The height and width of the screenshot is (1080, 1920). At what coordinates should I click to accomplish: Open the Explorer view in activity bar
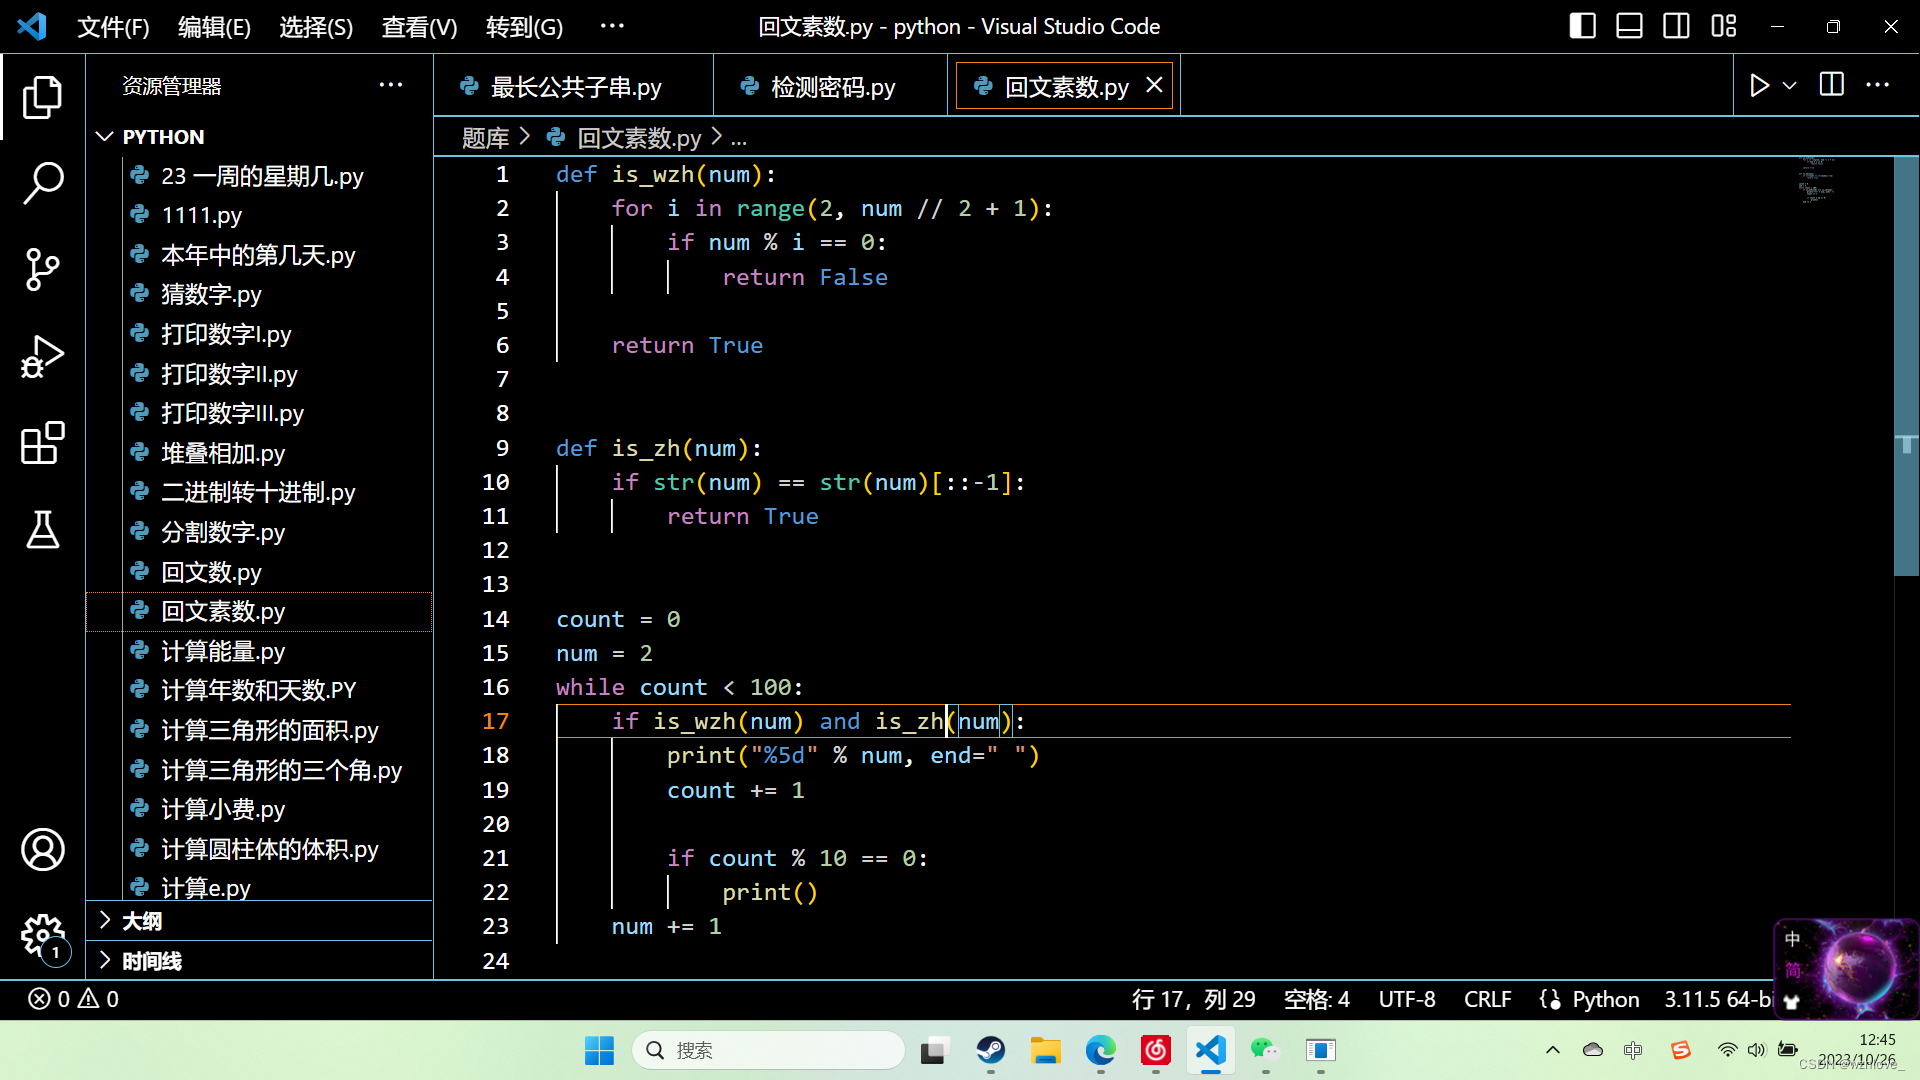pyautogui.click(x=42, y=97)
